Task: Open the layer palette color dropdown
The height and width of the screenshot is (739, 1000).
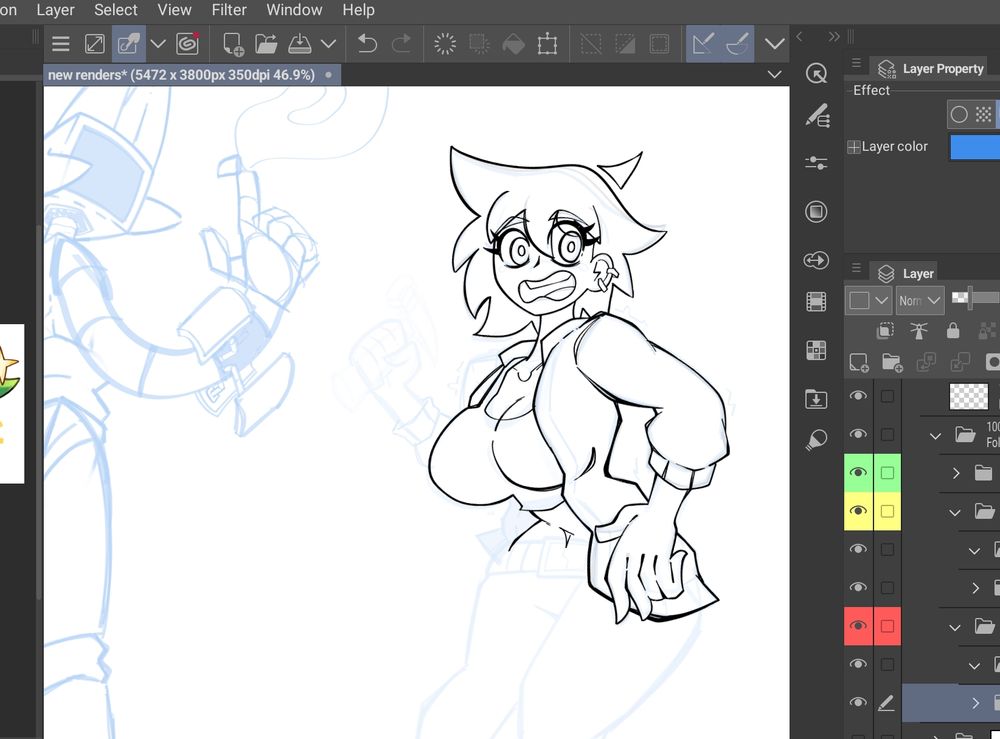Action: [x=868, y=300]
